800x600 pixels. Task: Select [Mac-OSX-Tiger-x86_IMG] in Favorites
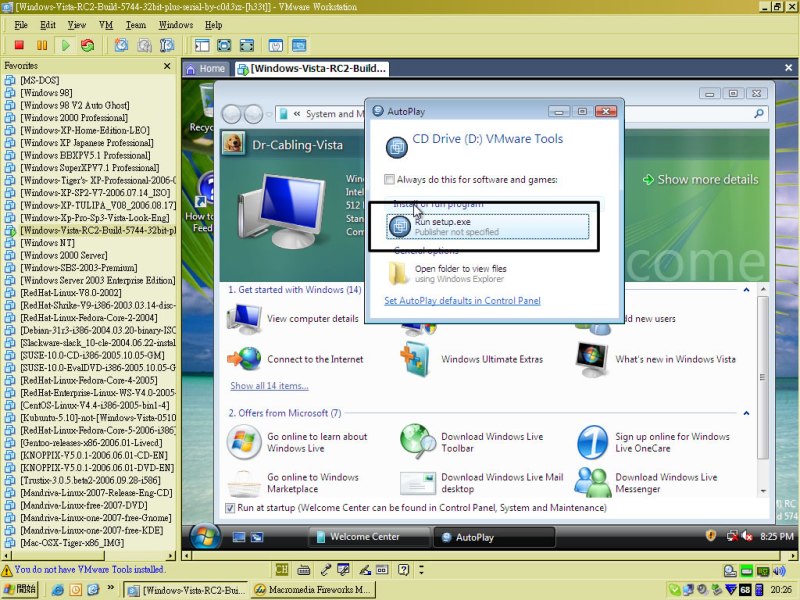[72, 543]
